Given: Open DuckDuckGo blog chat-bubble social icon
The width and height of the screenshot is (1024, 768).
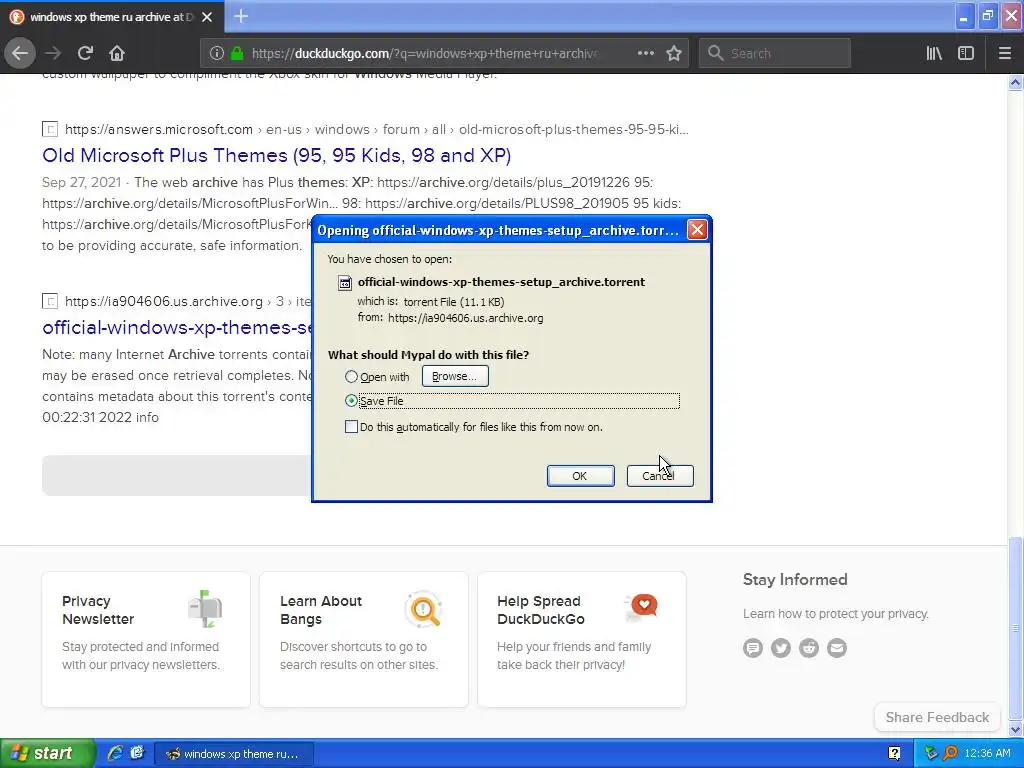Looking at the screenshot, I should (752, 648).
